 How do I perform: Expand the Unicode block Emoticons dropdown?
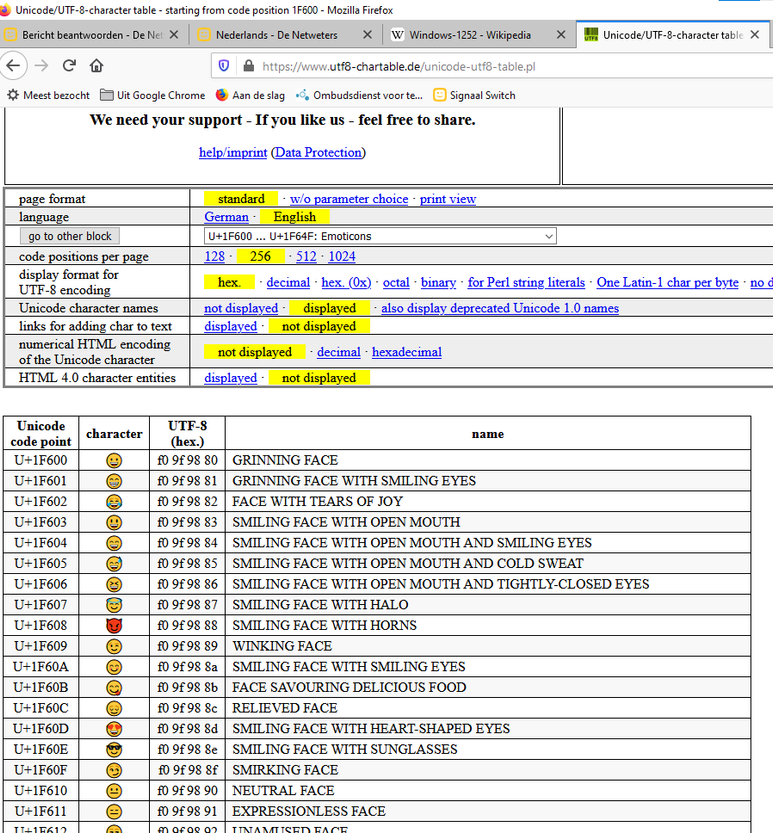pos(379,236)
